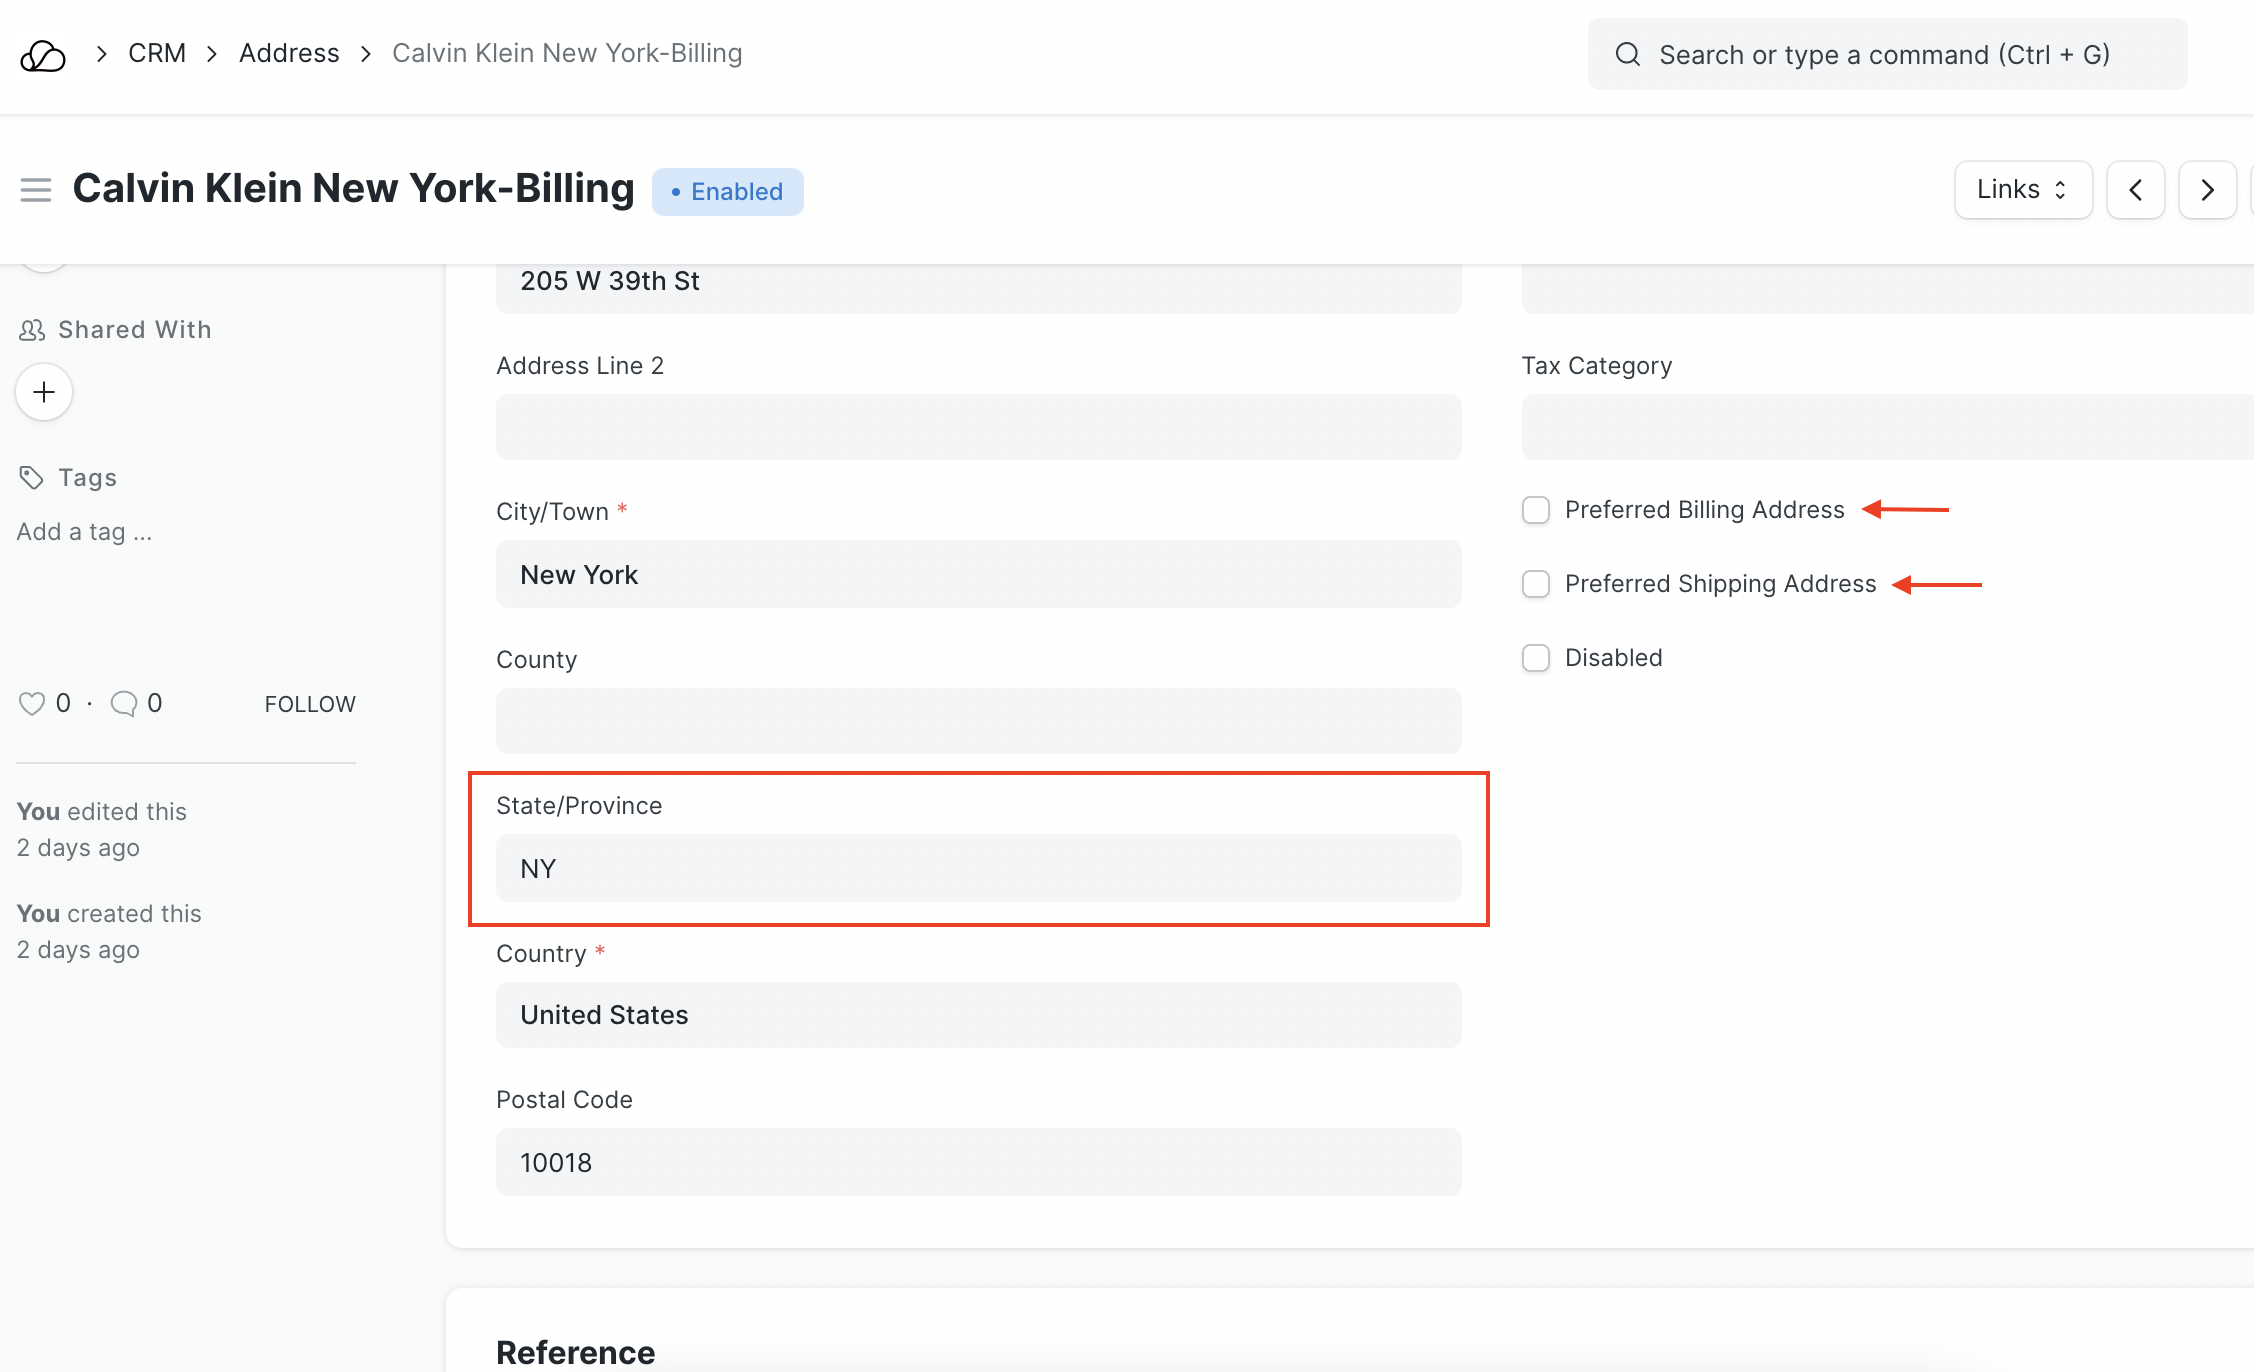
Task: Go to previous record arrow
Action: click(2135, 190)
